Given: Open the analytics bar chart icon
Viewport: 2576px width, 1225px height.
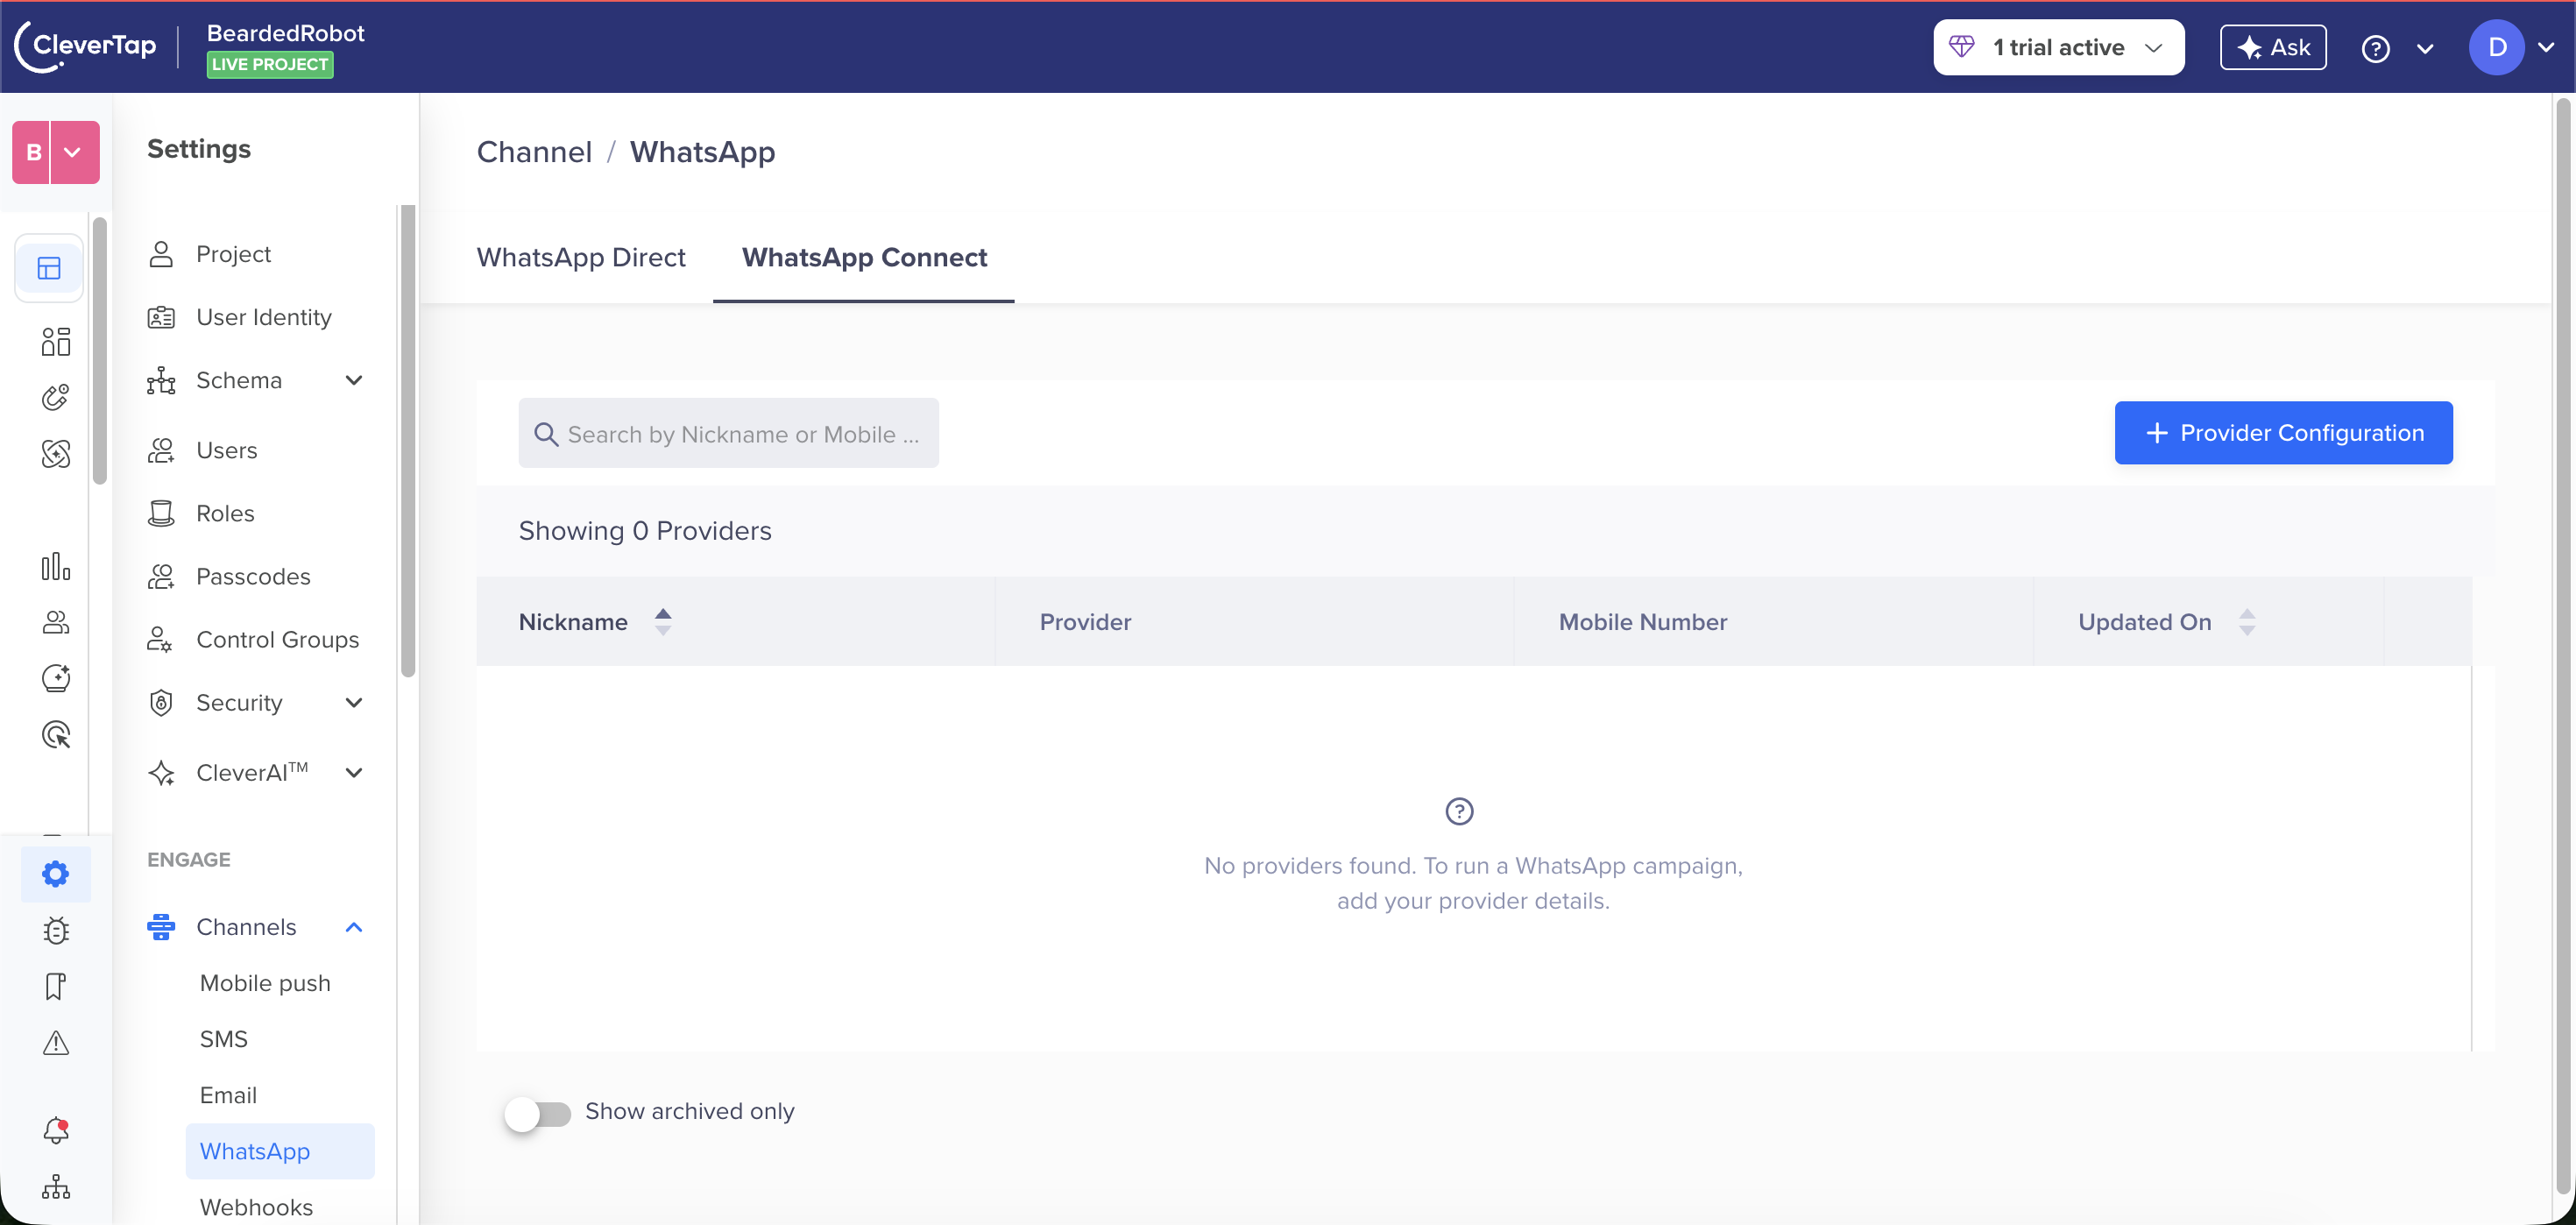Looking at the screenshot, I should [x=56, y=567].
